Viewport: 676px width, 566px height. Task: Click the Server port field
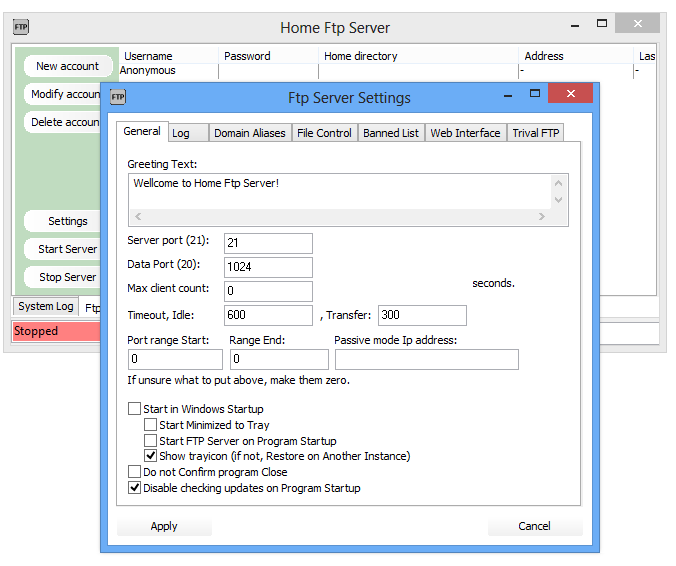tap(268, 243)
